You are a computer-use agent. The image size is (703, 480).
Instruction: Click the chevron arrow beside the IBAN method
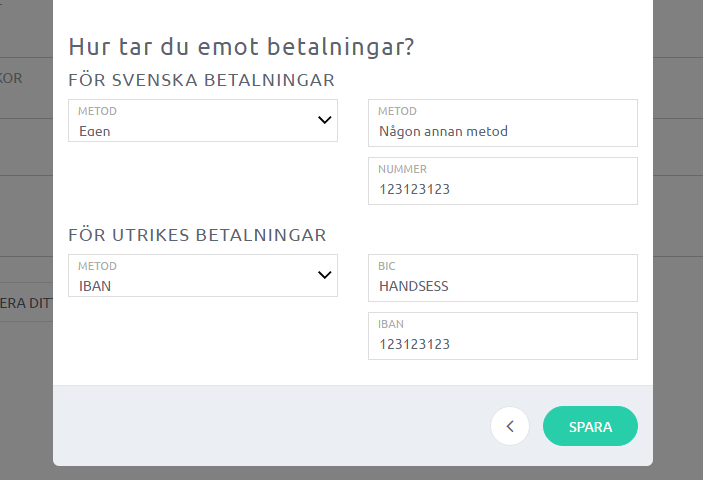coord(324,275)
